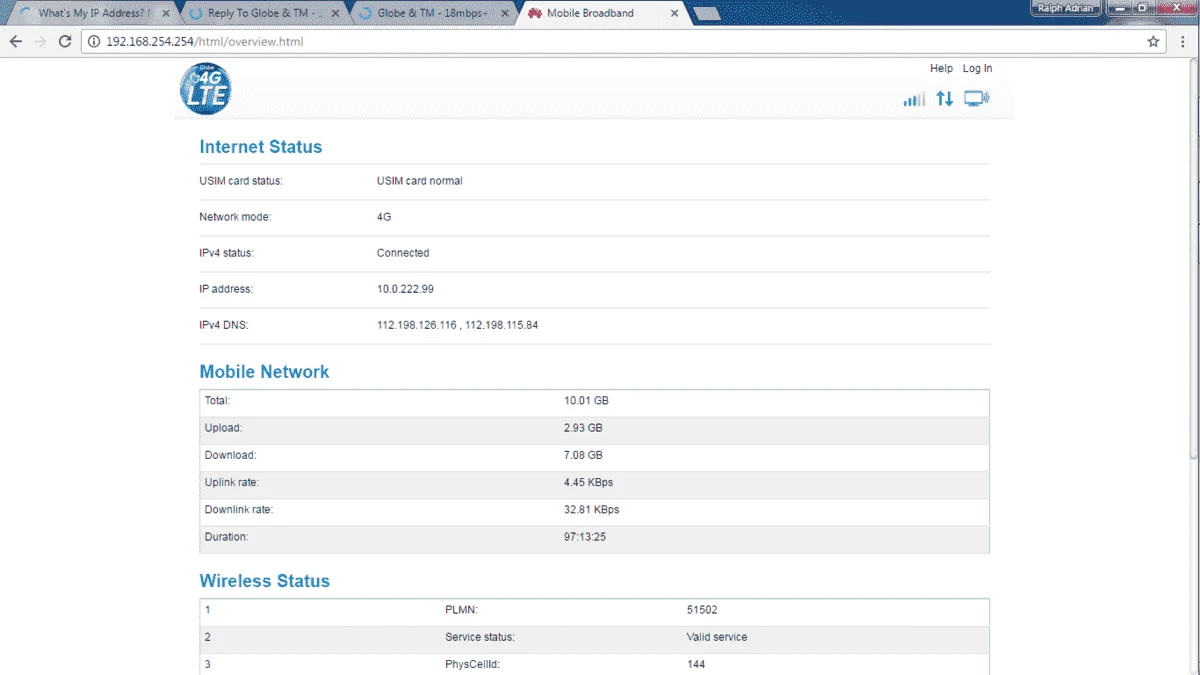The width and height of the screenshot is (1200, 675).
Task: Select the Network mode value 4G
Action: (384, 217)
